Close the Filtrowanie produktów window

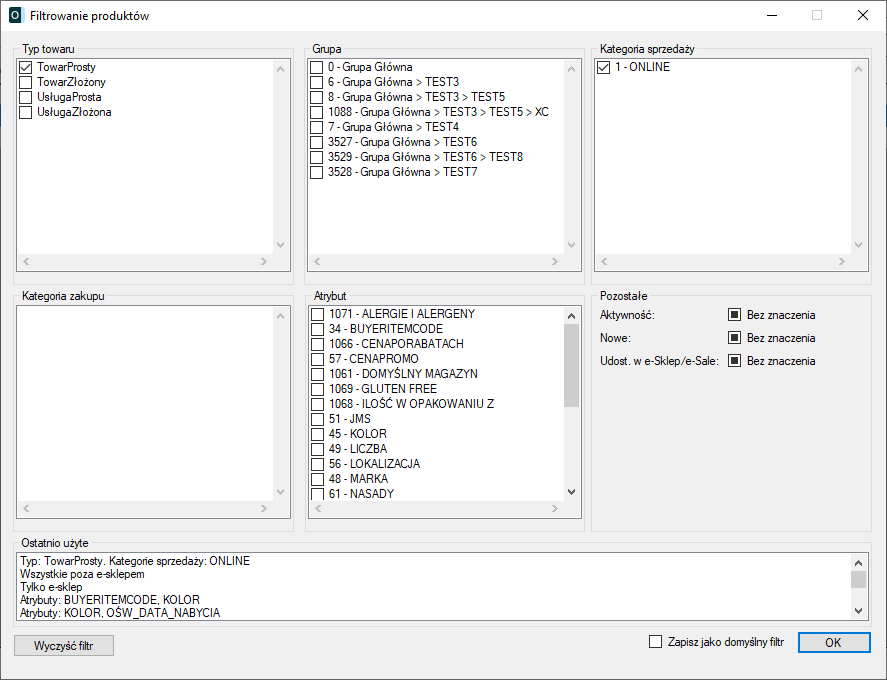click(862, 16)
